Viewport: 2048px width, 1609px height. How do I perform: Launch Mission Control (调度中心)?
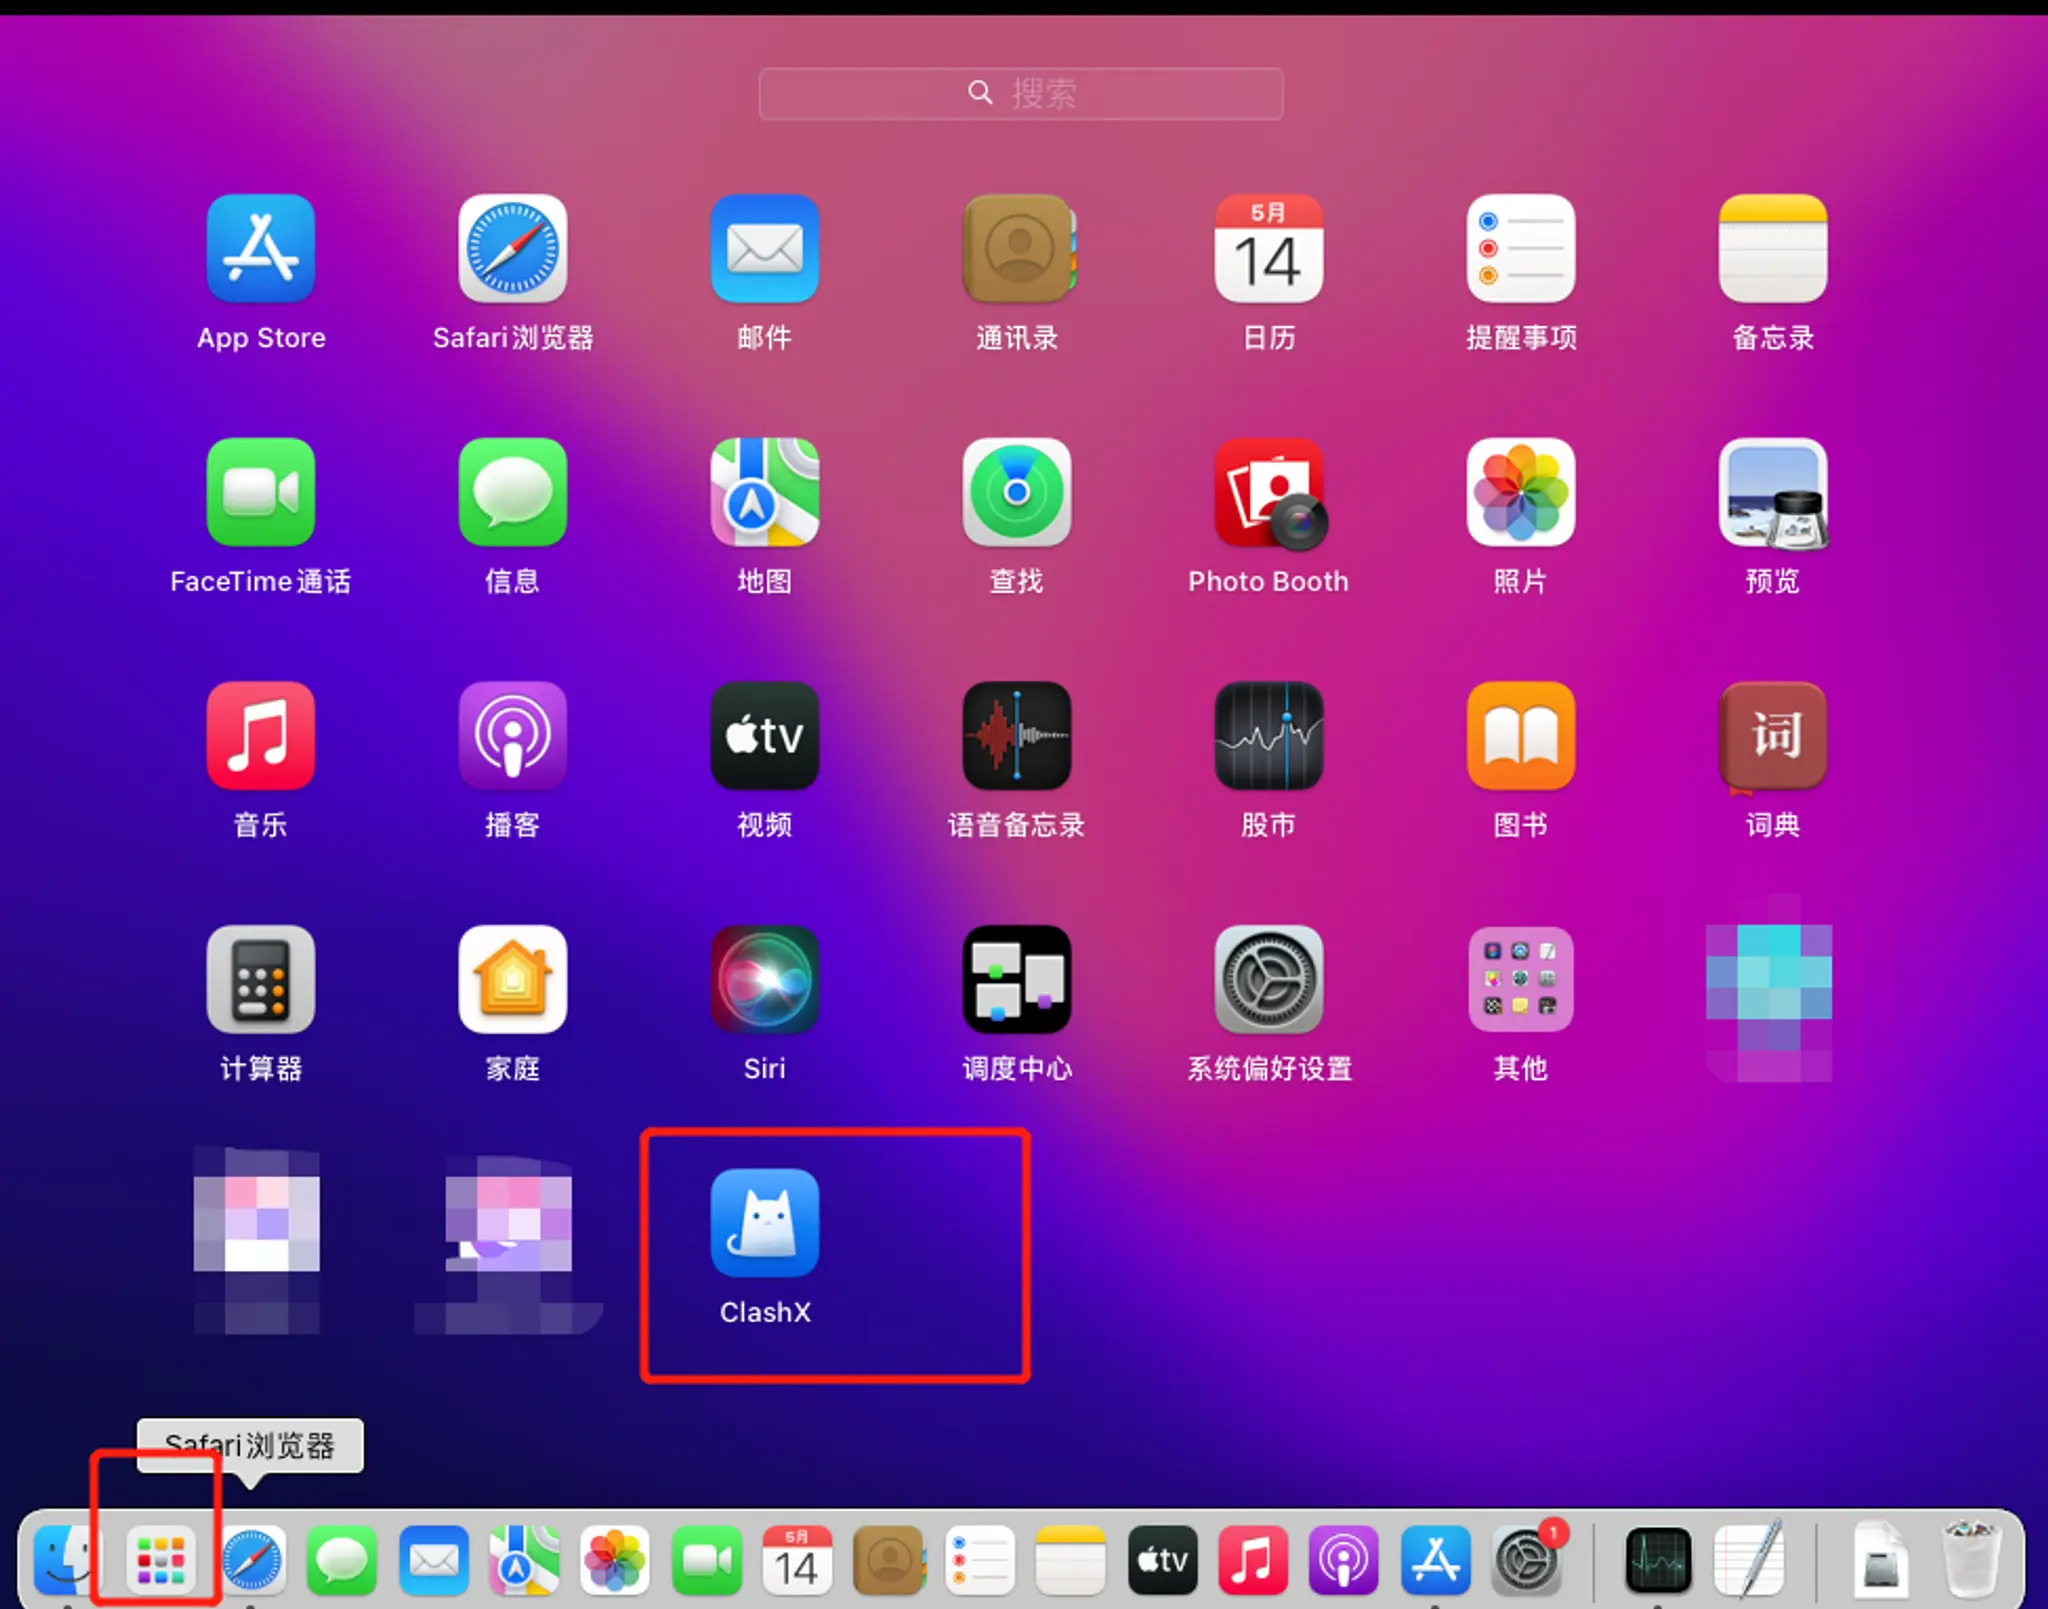coord(1016,980)
